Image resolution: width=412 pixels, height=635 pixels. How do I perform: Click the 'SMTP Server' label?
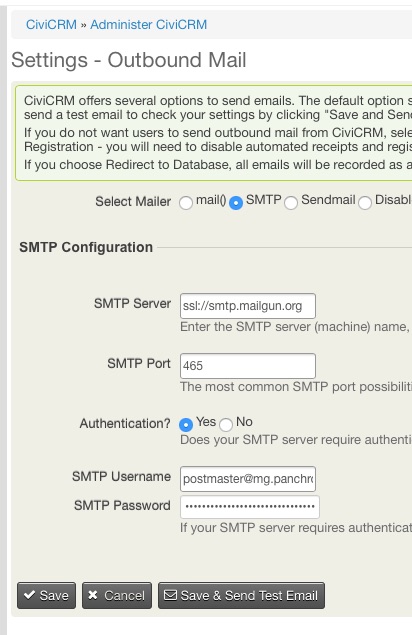coord(132,303)
